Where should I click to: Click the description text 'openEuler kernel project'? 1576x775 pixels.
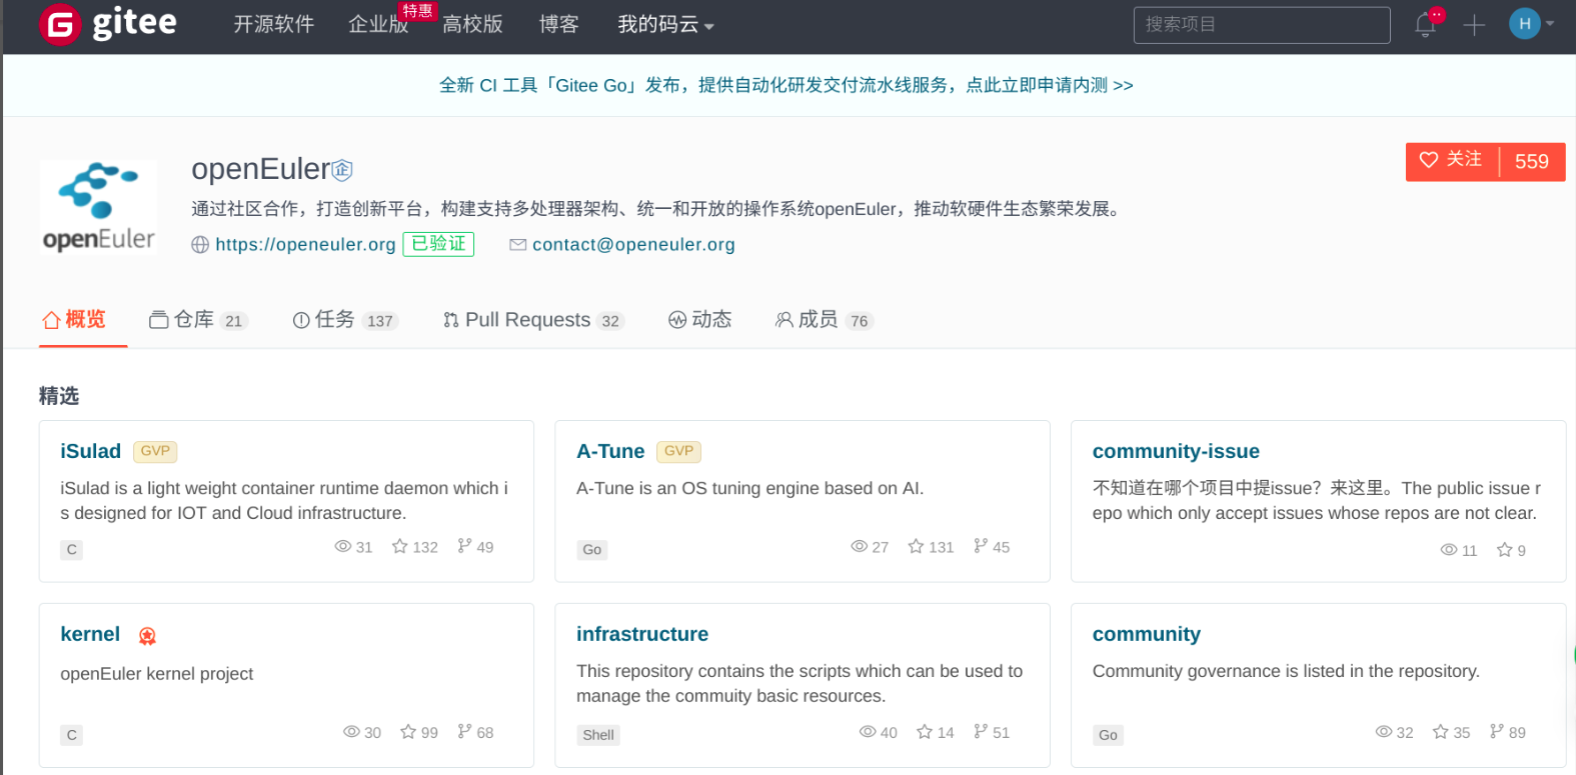[x=157, y=674]
